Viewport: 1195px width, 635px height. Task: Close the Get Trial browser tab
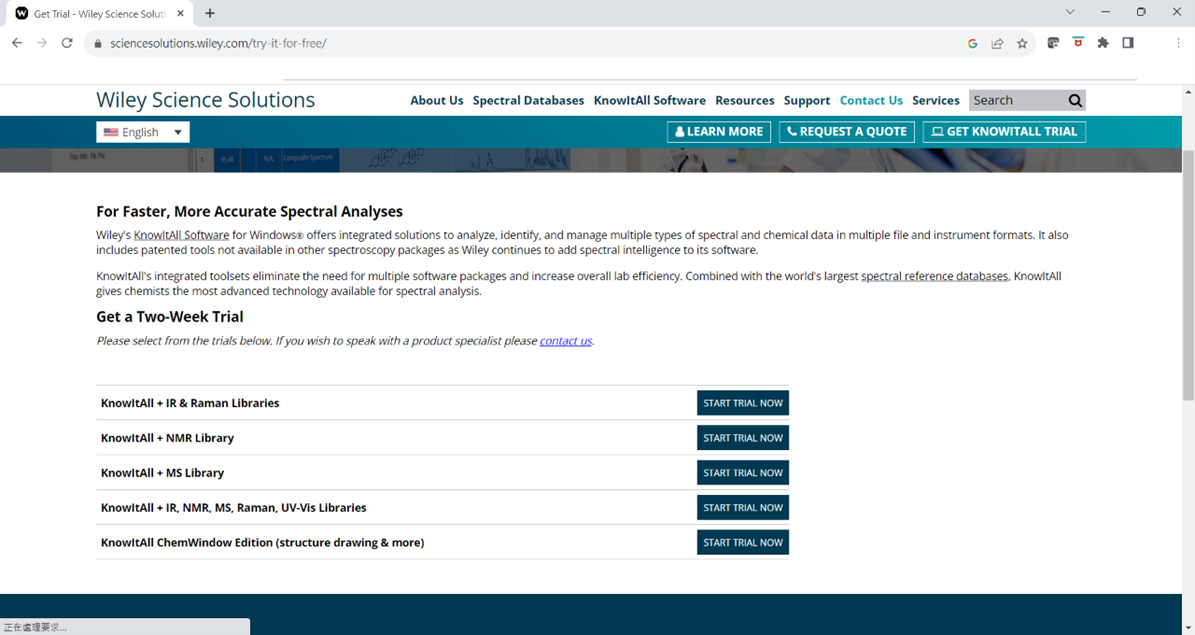(181, 13)
